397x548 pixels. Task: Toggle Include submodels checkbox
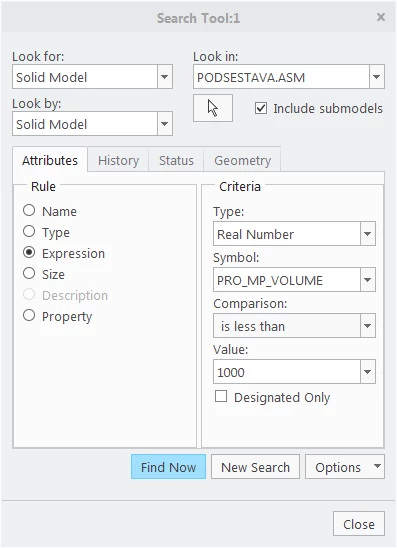pyautogui.click(x=261, y=108)
